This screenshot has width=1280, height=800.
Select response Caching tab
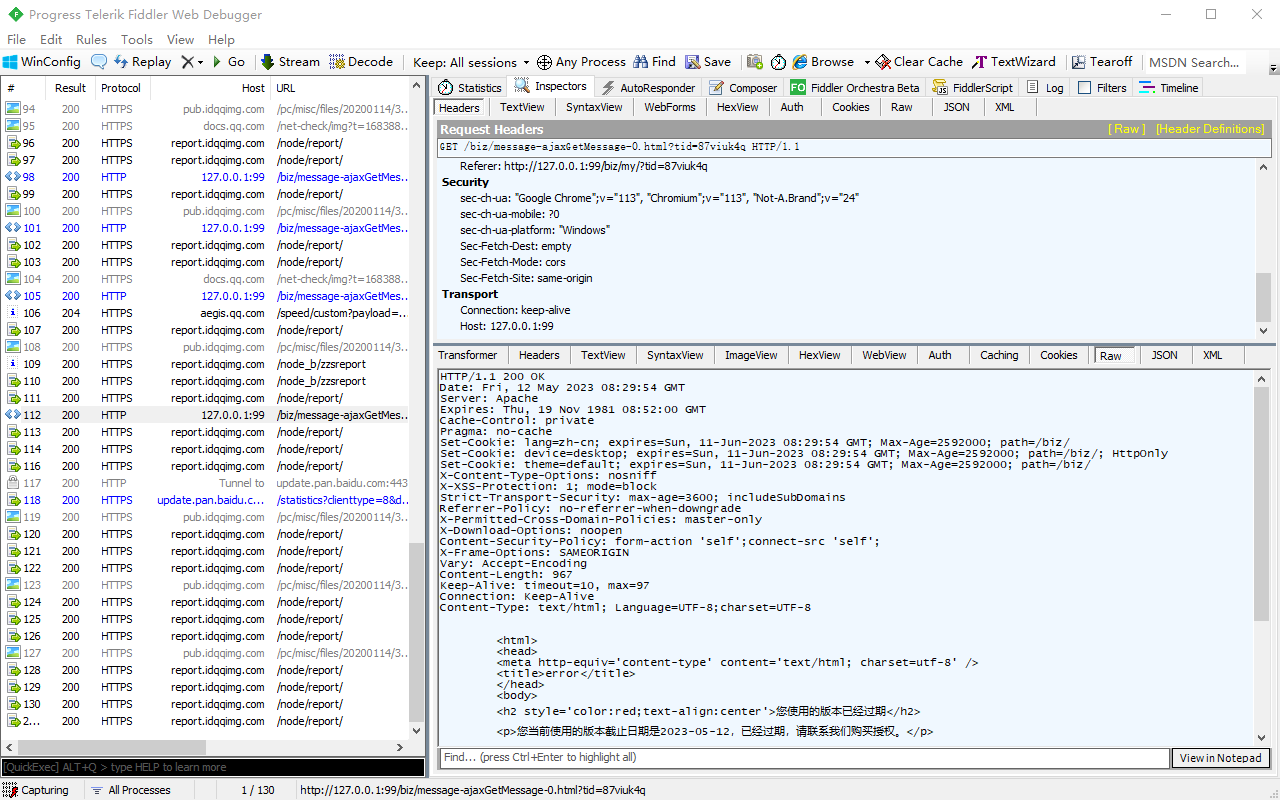coord(999,355)
